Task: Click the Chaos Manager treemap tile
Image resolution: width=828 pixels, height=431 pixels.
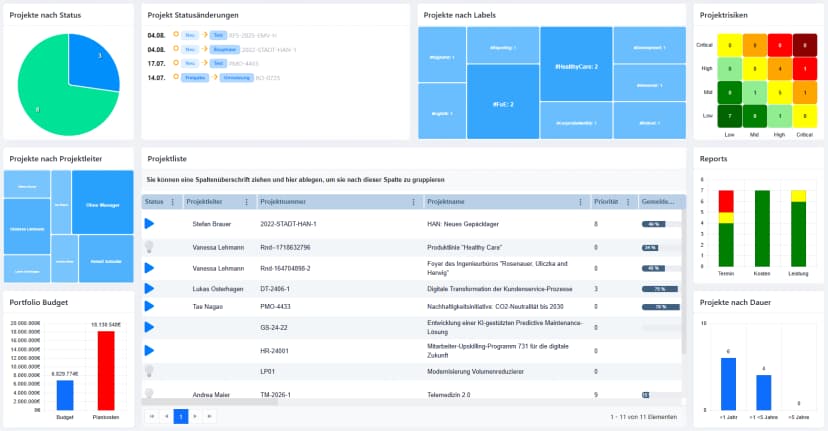Action: click(102, 202)
